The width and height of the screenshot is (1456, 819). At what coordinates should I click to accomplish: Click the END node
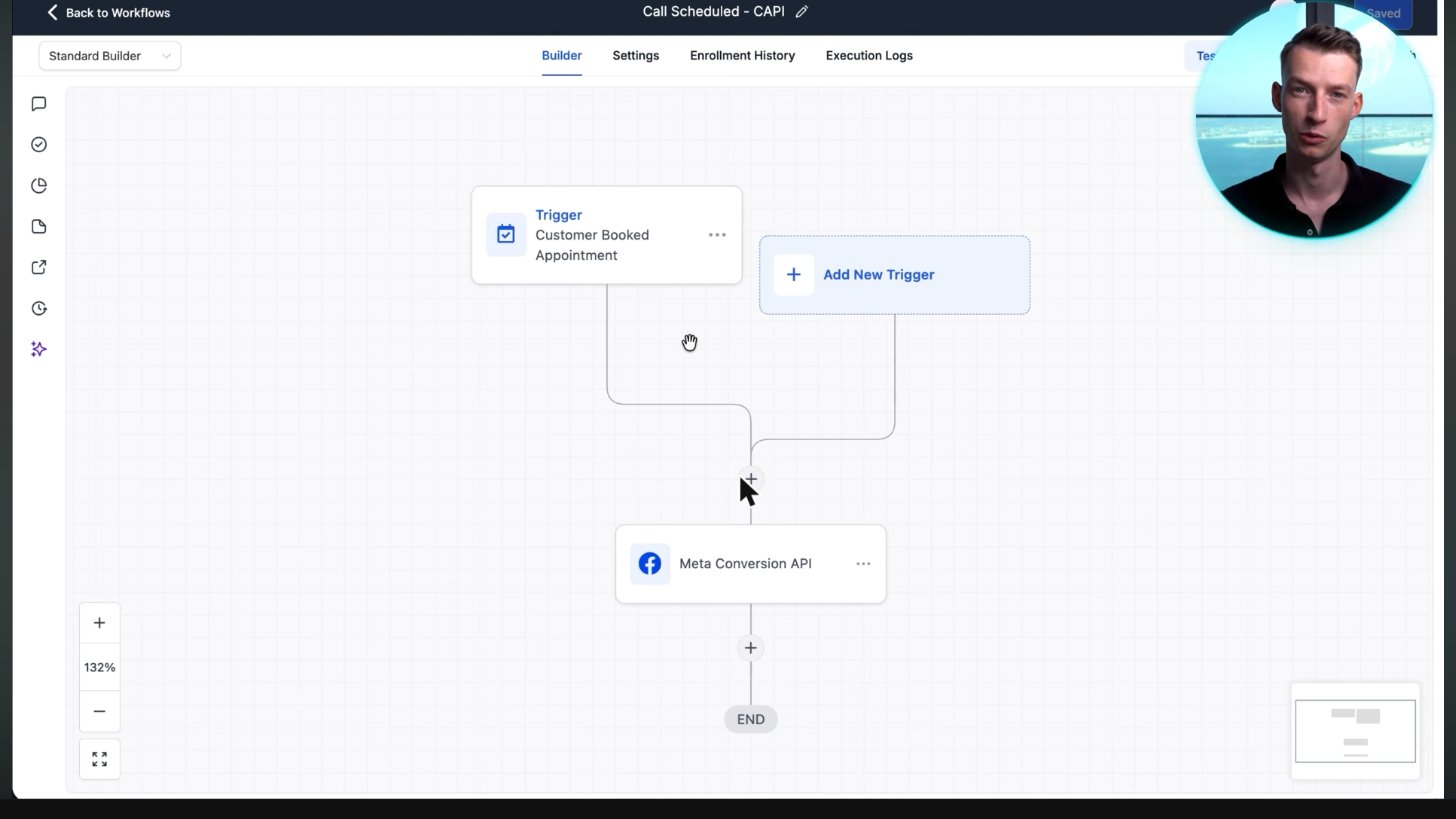click(751, 719)
